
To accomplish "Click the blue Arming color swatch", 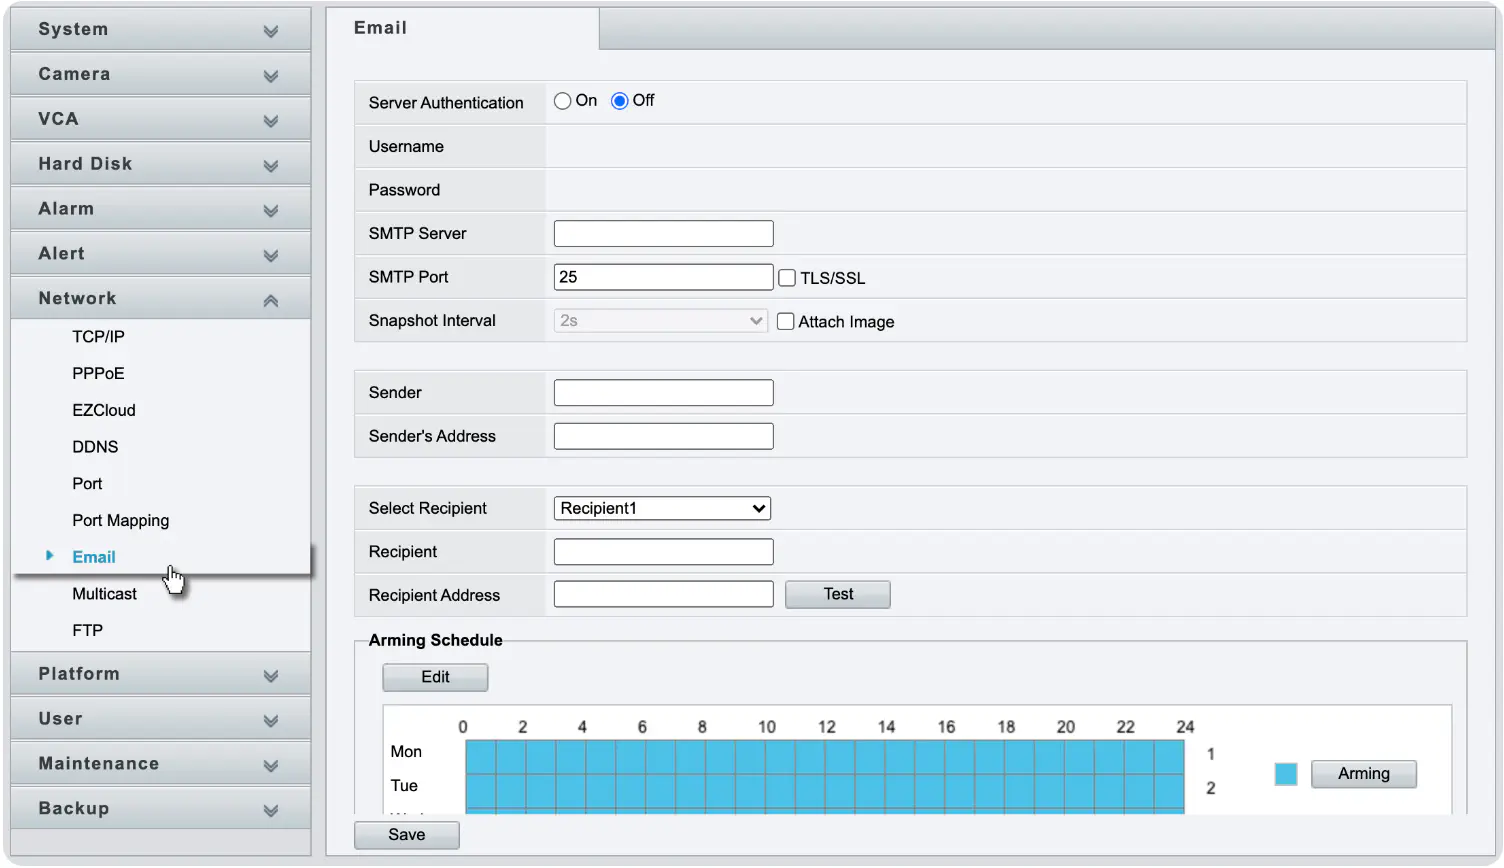I will pos(1286,774).
